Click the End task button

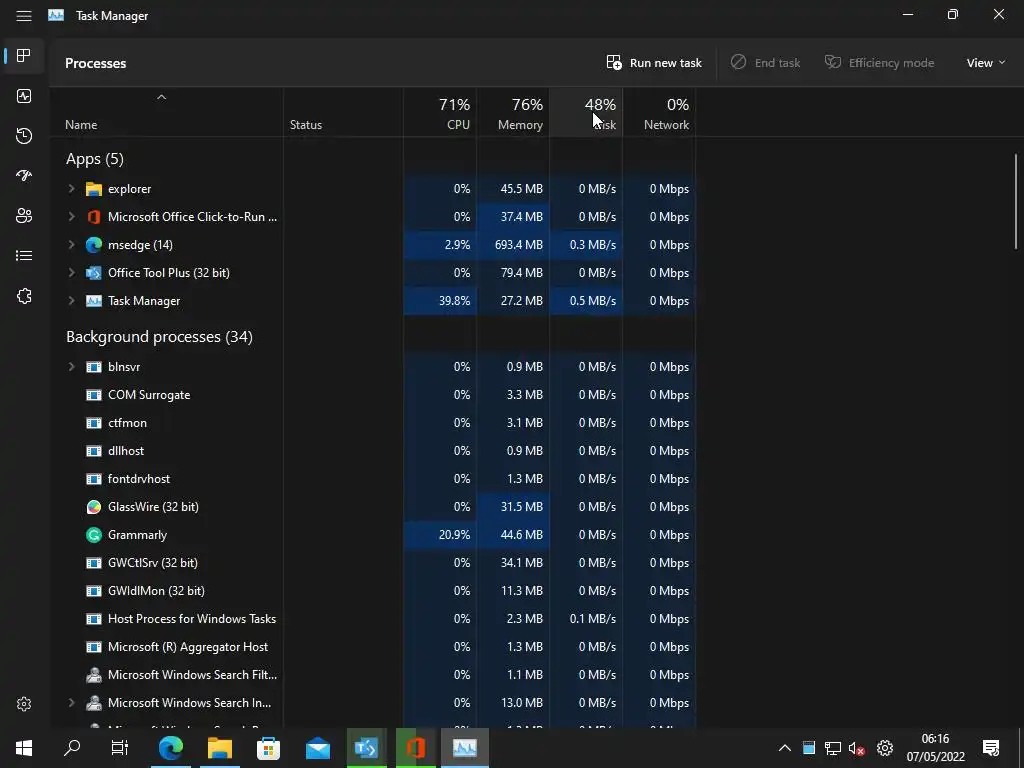tap(765, 63)
